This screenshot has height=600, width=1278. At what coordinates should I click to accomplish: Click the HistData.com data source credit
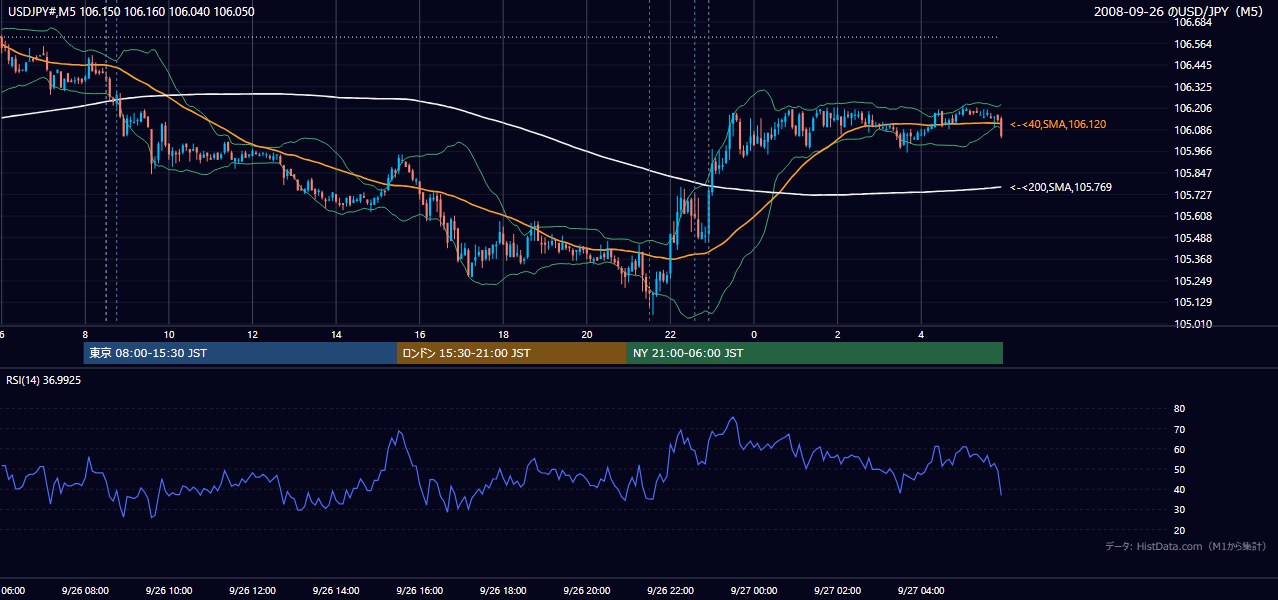(1186, 546)
